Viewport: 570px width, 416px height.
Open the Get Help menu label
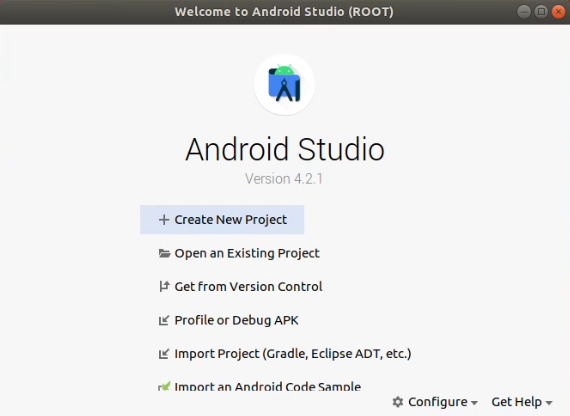pos(517,402)
